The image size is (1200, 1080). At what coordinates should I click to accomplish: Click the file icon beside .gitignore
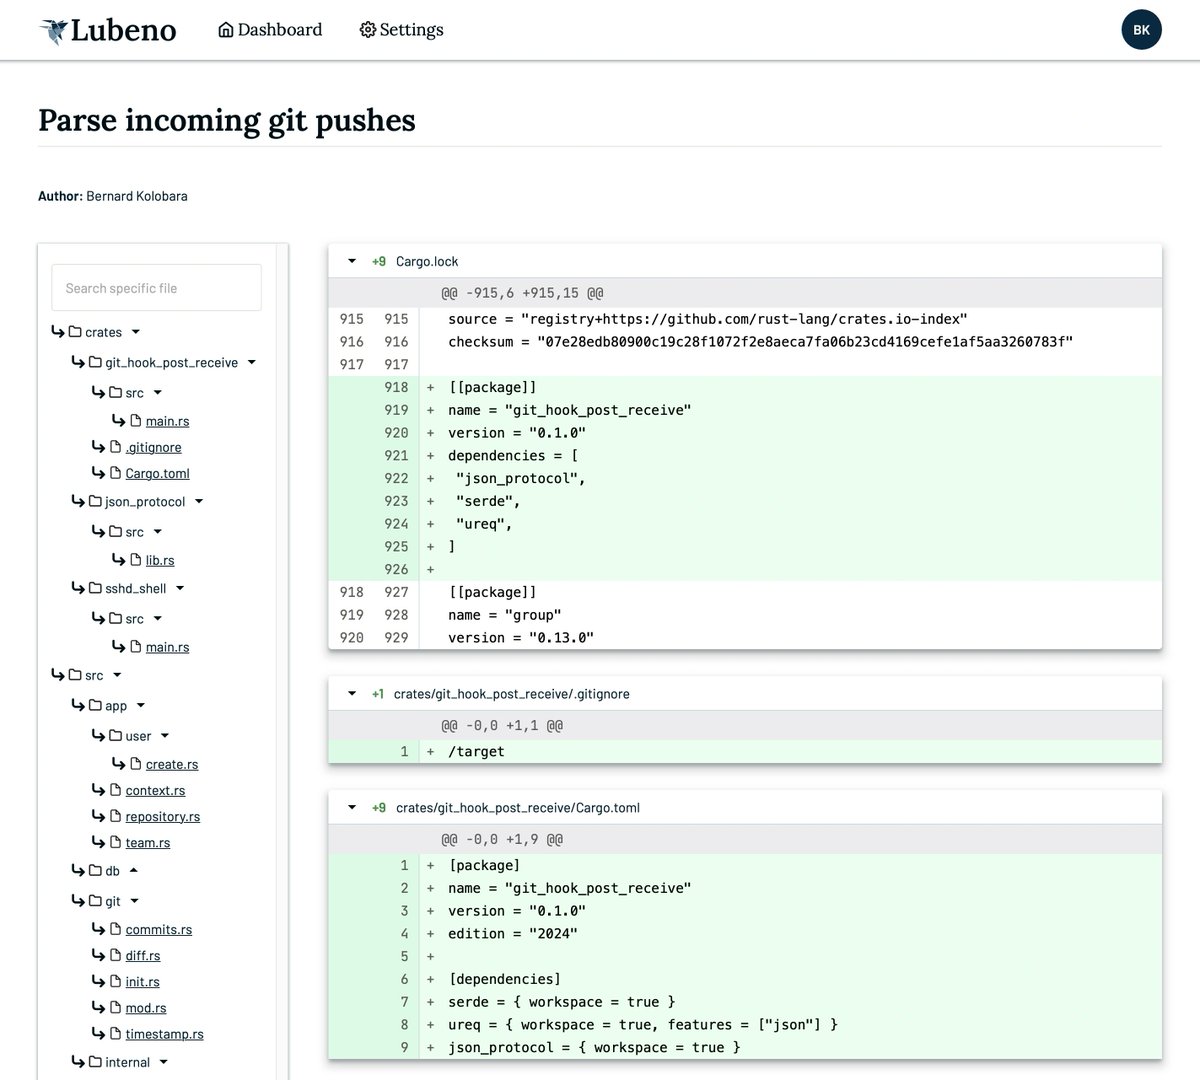pyautogui.click(x=117, y=447)
